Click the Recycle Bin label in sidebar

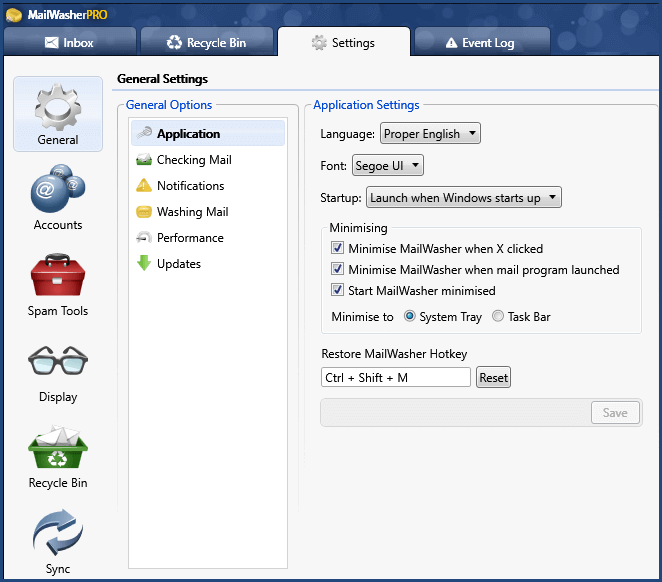(58, 483)
